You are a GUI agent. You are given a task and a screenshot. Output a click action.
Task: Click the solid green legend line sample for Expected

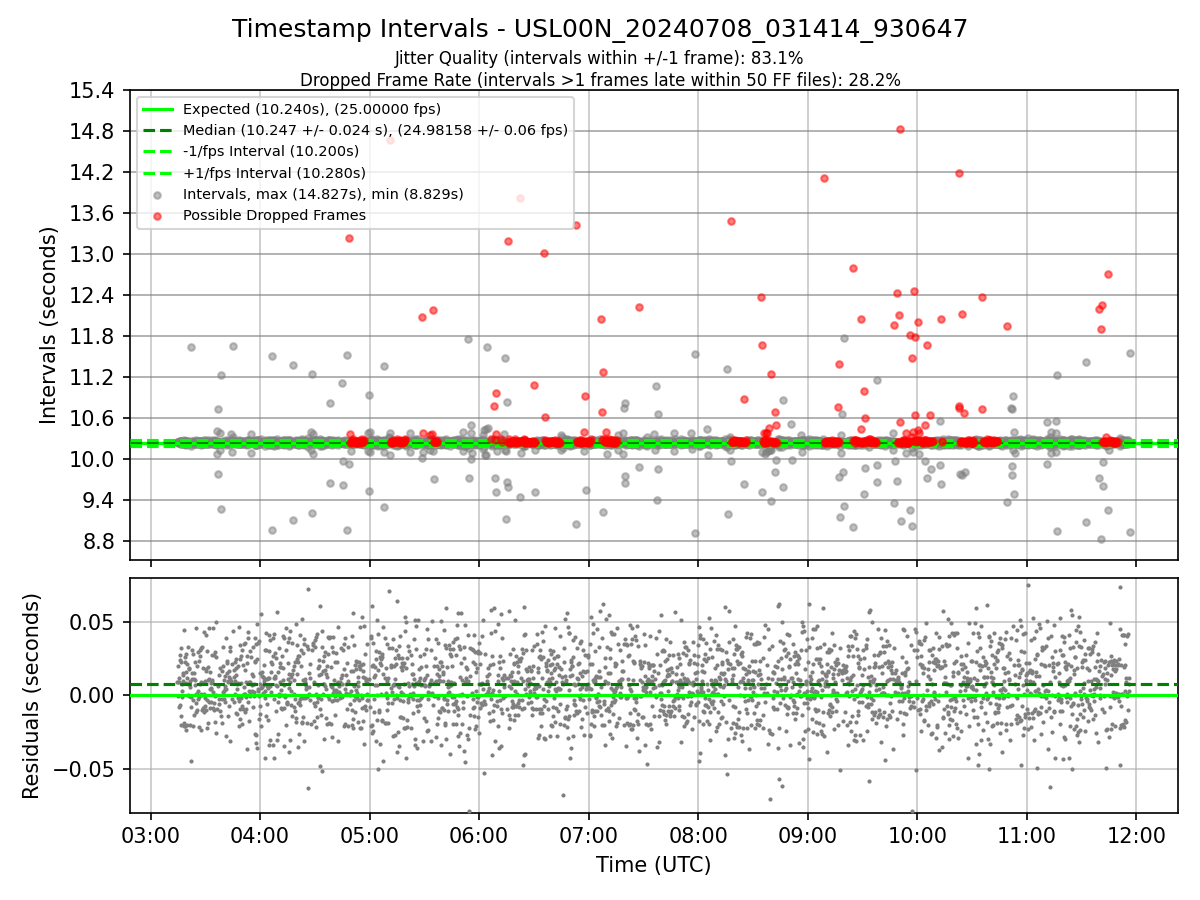(159, 109)
